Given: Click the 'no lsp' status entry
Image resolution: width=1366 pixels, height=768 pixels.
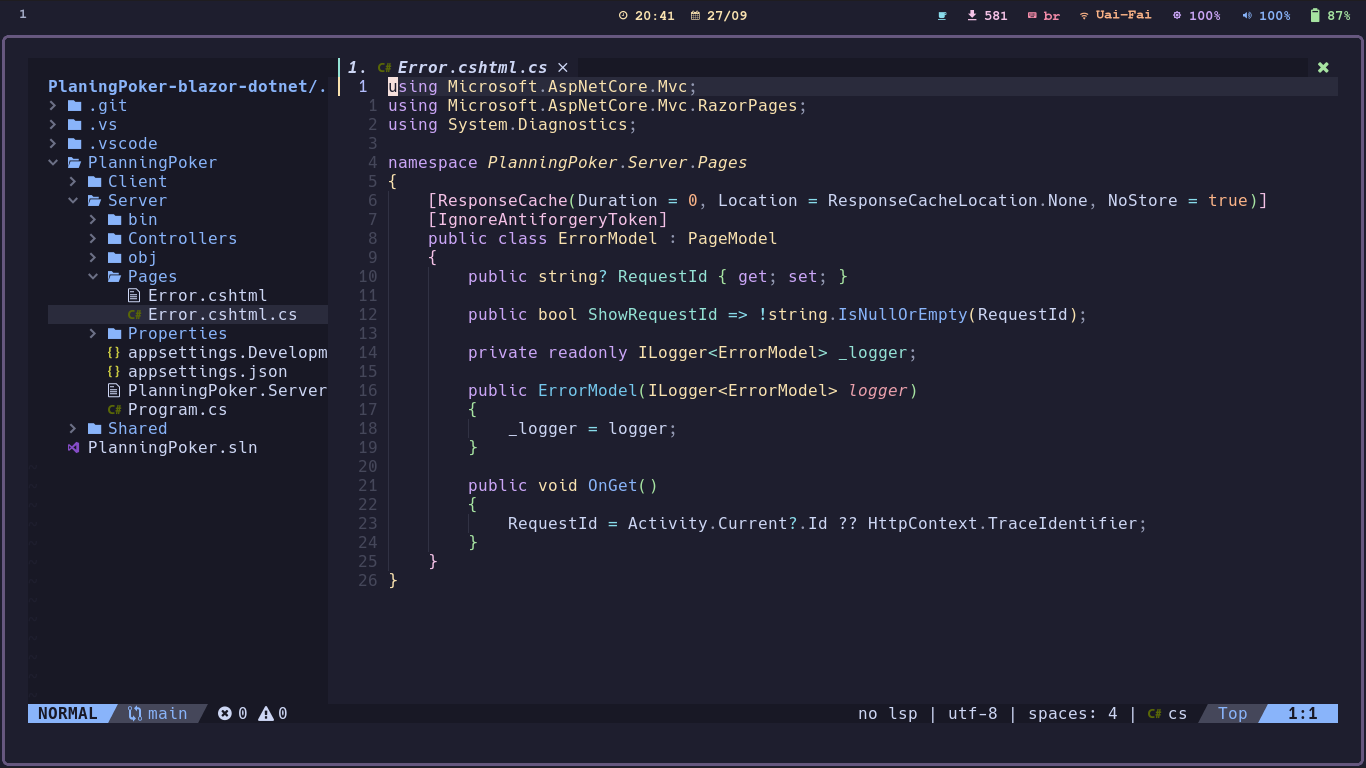Looking at the screenshot, I should (x=887, y=714).
